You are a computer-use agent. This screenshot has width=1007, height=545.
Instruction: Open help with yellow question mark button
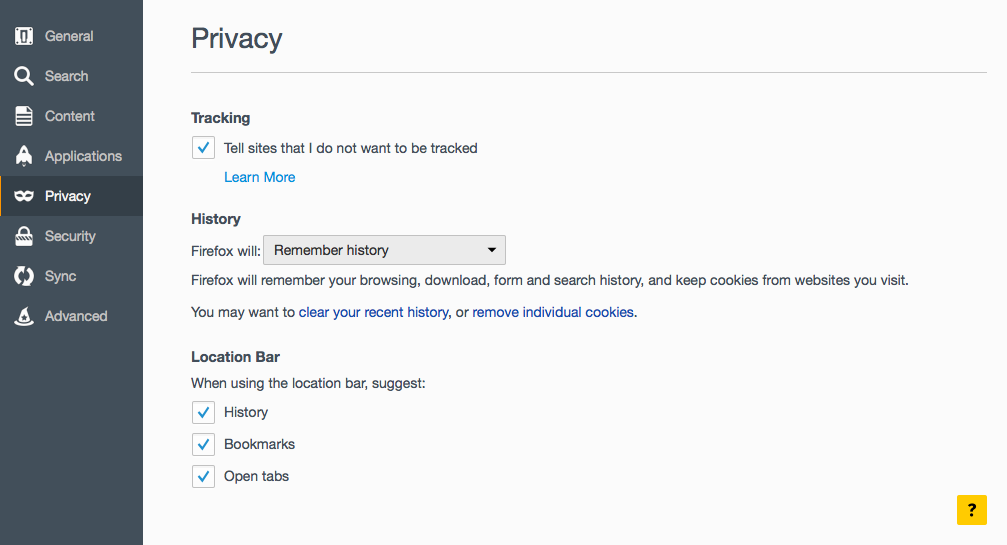(972, 510)
